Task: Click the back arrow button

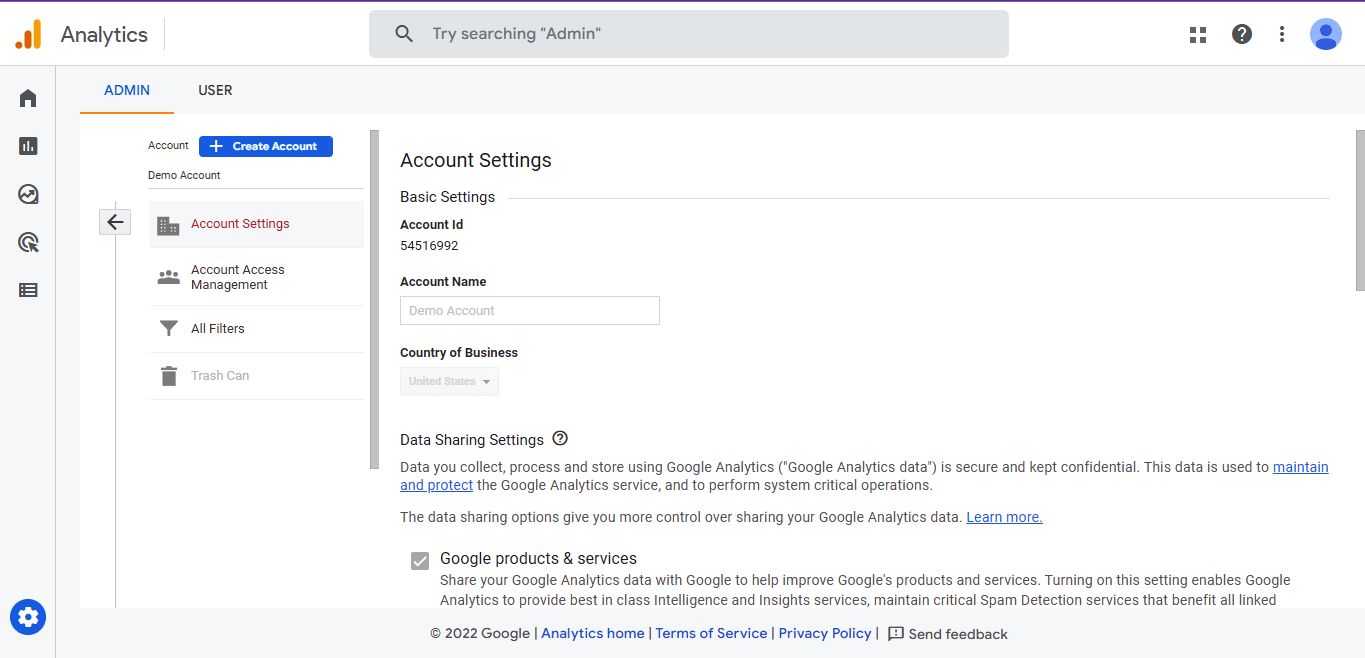Action: point(115,222)
